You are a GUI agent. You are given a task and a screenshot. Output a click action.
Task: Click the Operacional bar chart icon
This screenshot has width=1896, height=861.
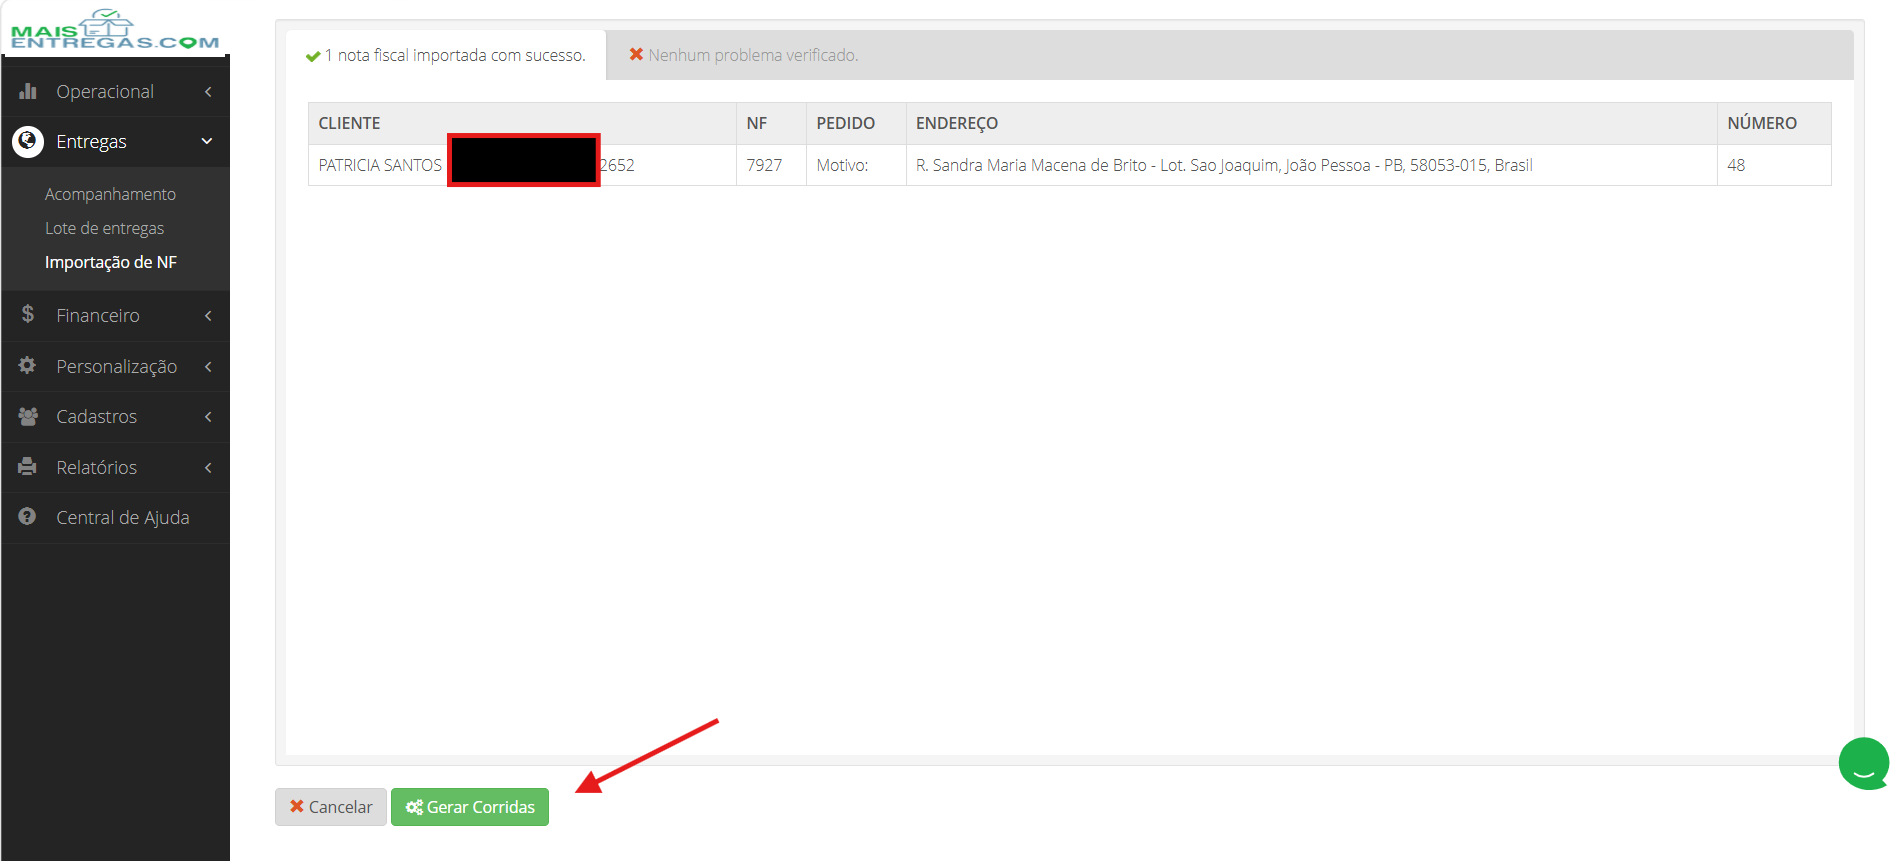coord(28,91)
